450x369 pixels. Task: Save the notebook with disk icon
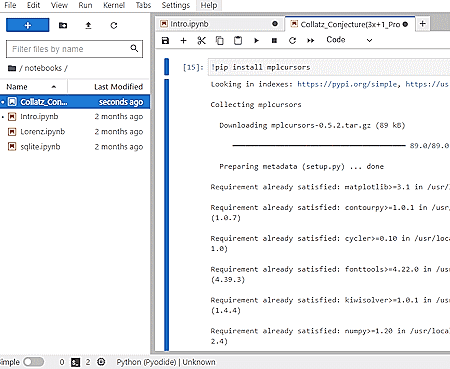pyautogui.click(x=165, y=41)
